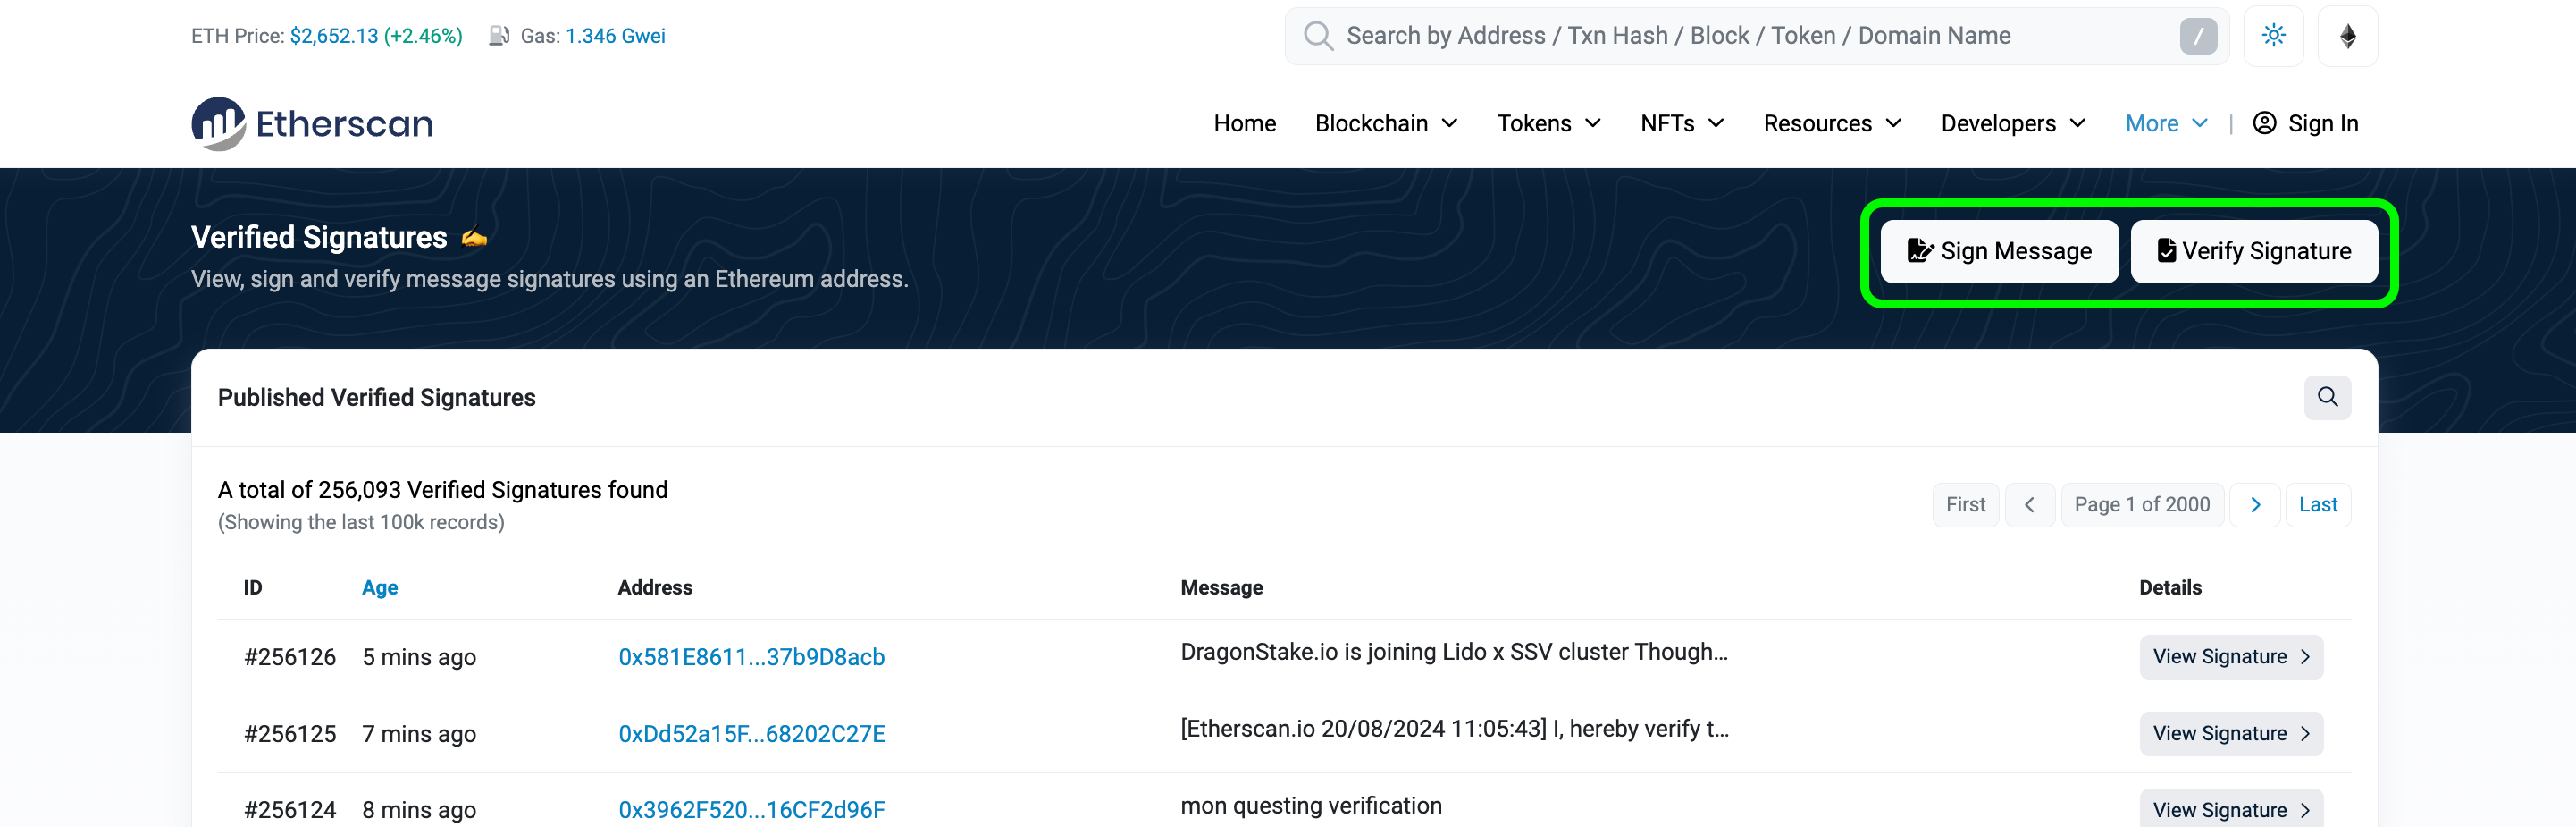The width and height of the screenshot is (2576, 827).
Task: Click the '7 mins ago' age cell
Action: [x=418, y=734]
